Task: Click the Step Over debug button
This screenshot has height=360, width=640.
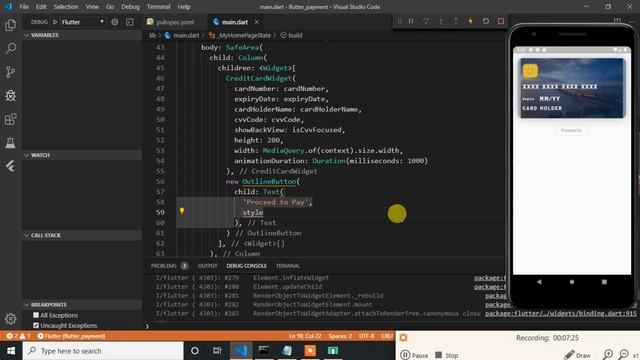Action: (426, 21)
